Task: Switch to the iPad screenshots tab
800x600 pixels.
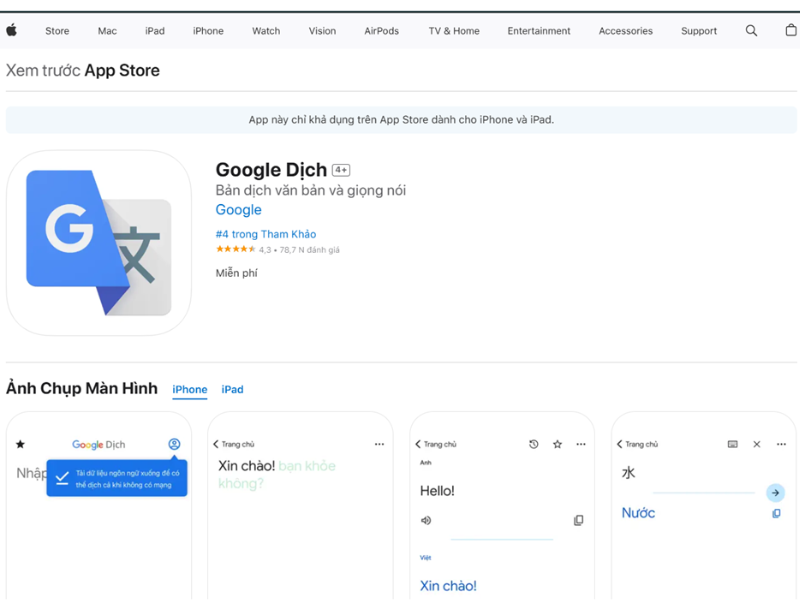Action: coord(232,389)
